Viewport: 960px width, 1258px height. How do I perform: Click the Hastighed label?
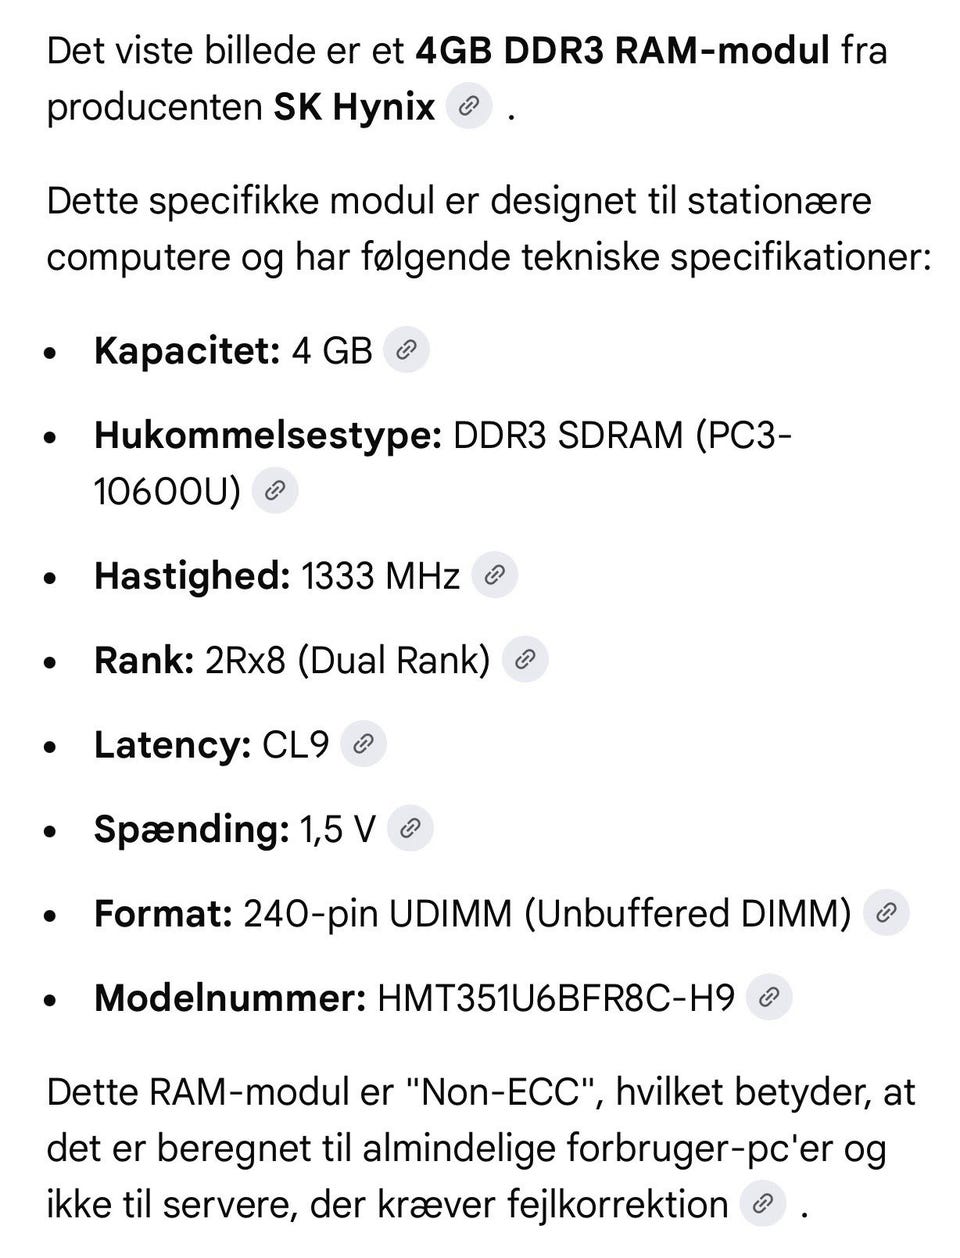tap(192, 576)
